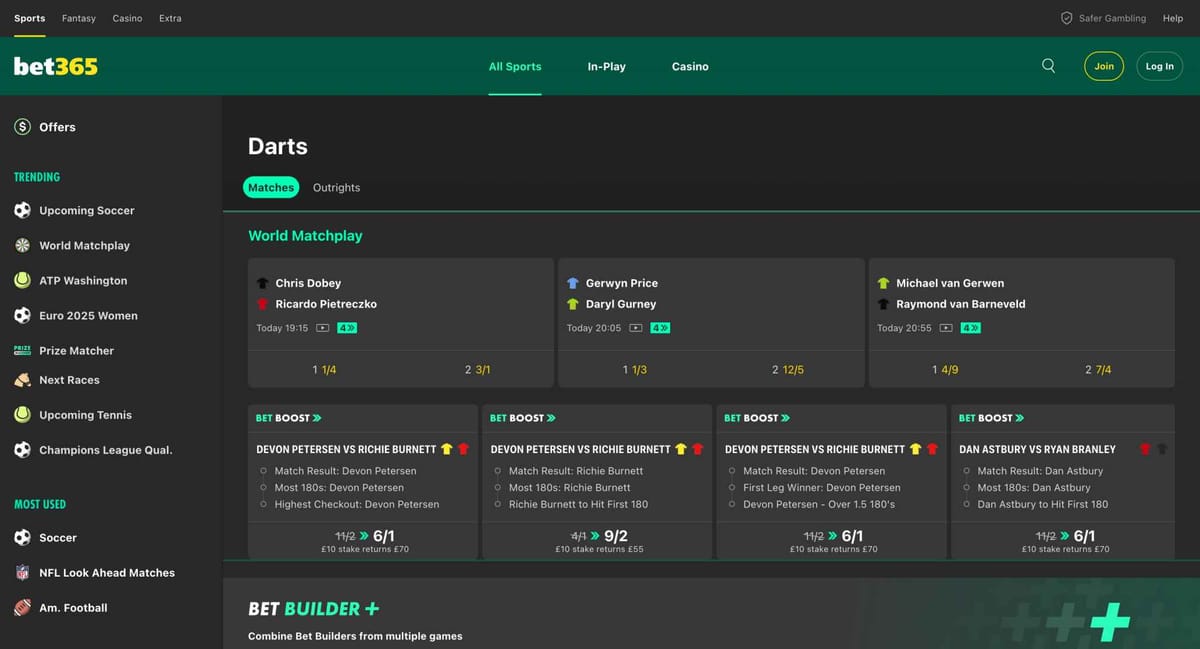Click the Upcoming Tennis ball icon
Image resolution: width=1200 pixels, height=649 pixels.
coord(22,415)
